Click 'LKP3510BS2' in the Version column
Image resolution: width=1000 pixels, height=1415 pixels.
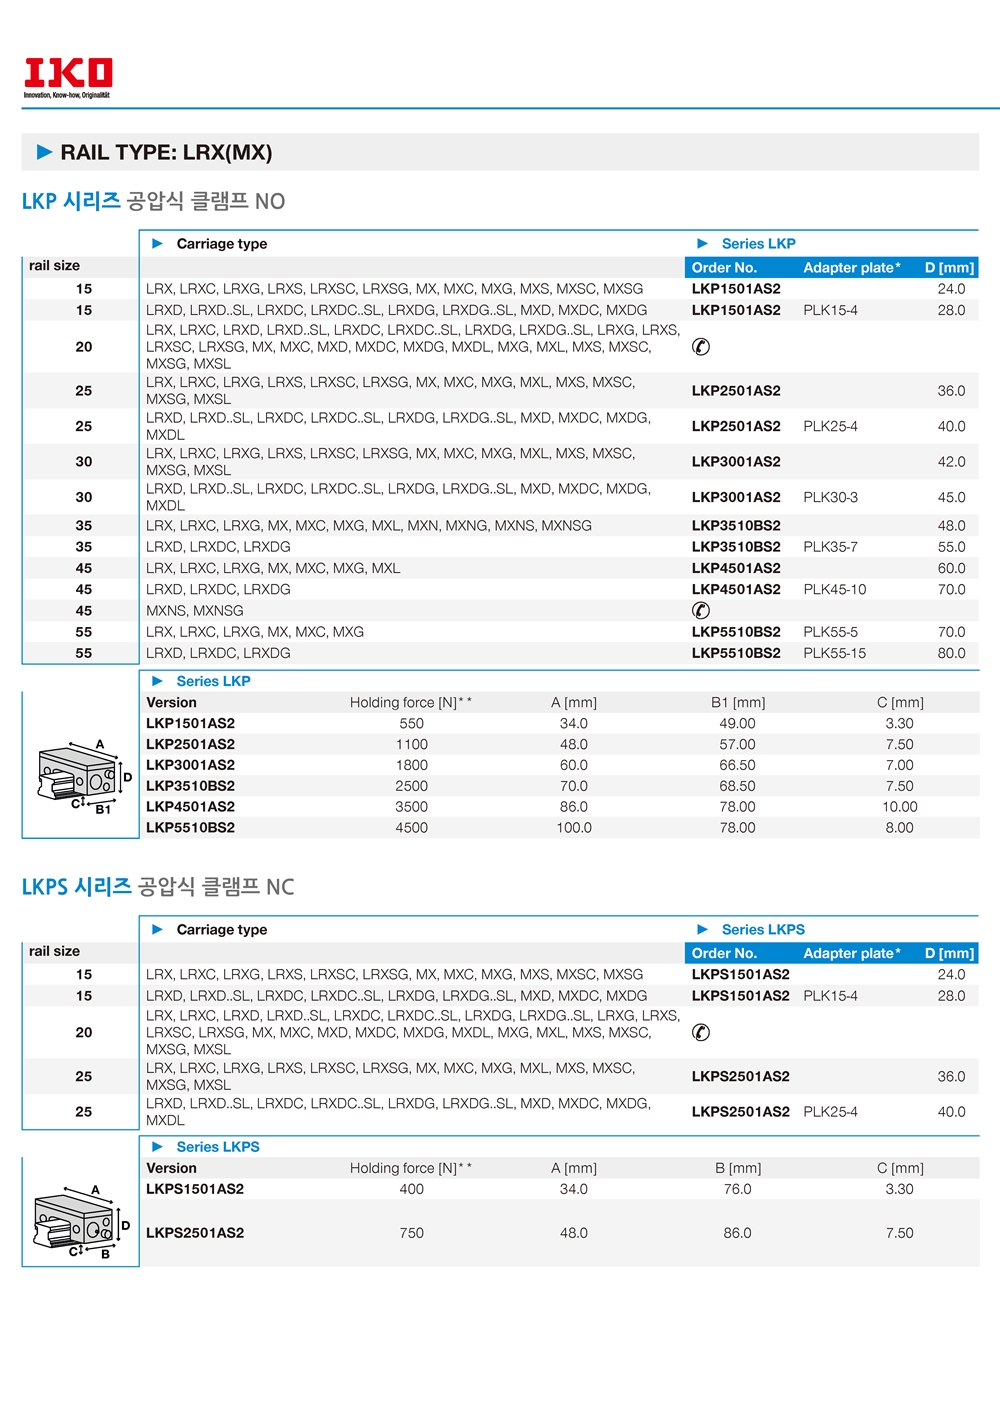tap(190, 786)
